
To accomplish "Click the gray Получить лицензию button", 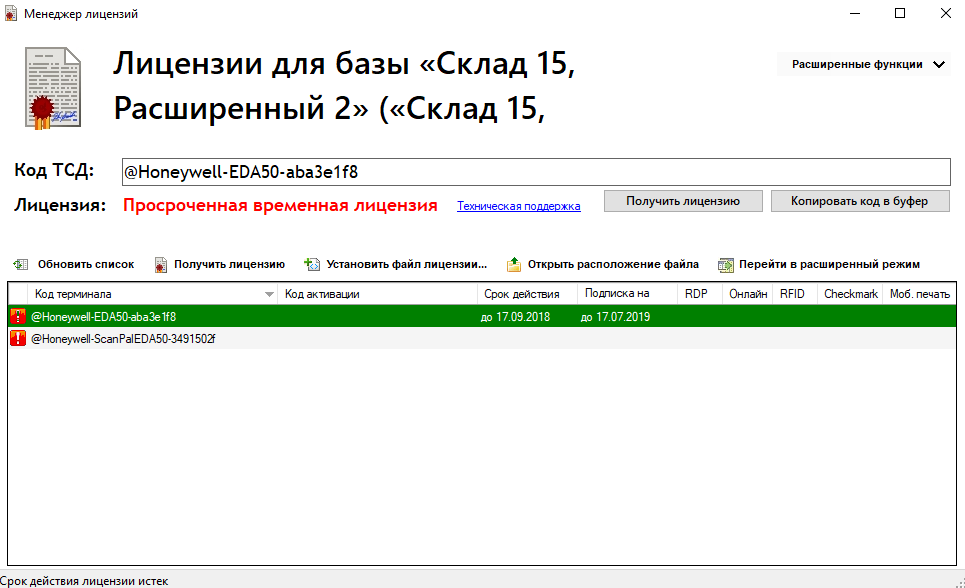I will click(x=683, y=201).
